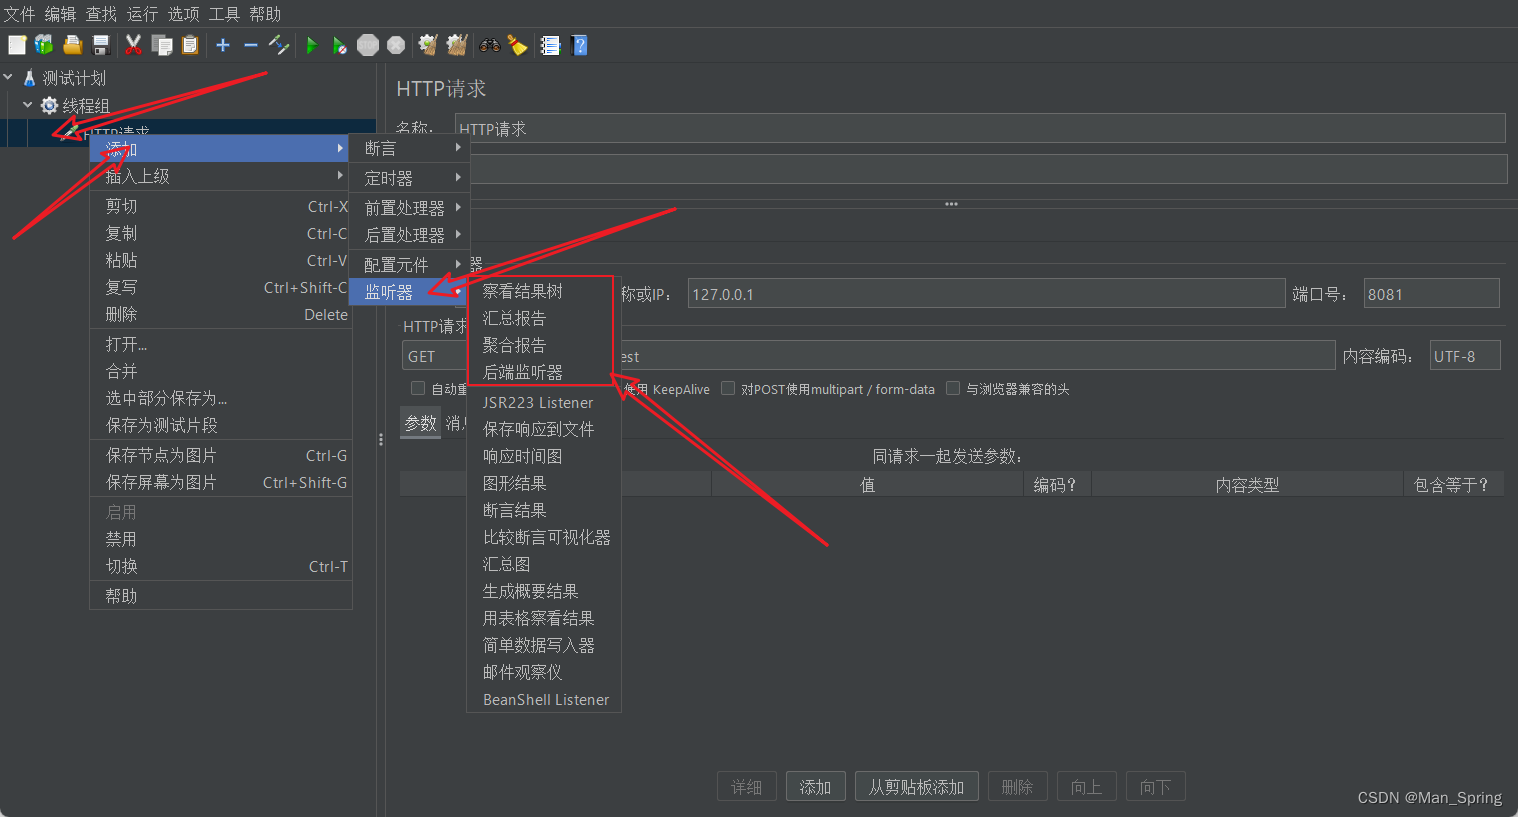This screenshot has height=817, width=1518.
Task: Toggle 与浏览器兼容的头 checkbox
Action: (953, 388)
